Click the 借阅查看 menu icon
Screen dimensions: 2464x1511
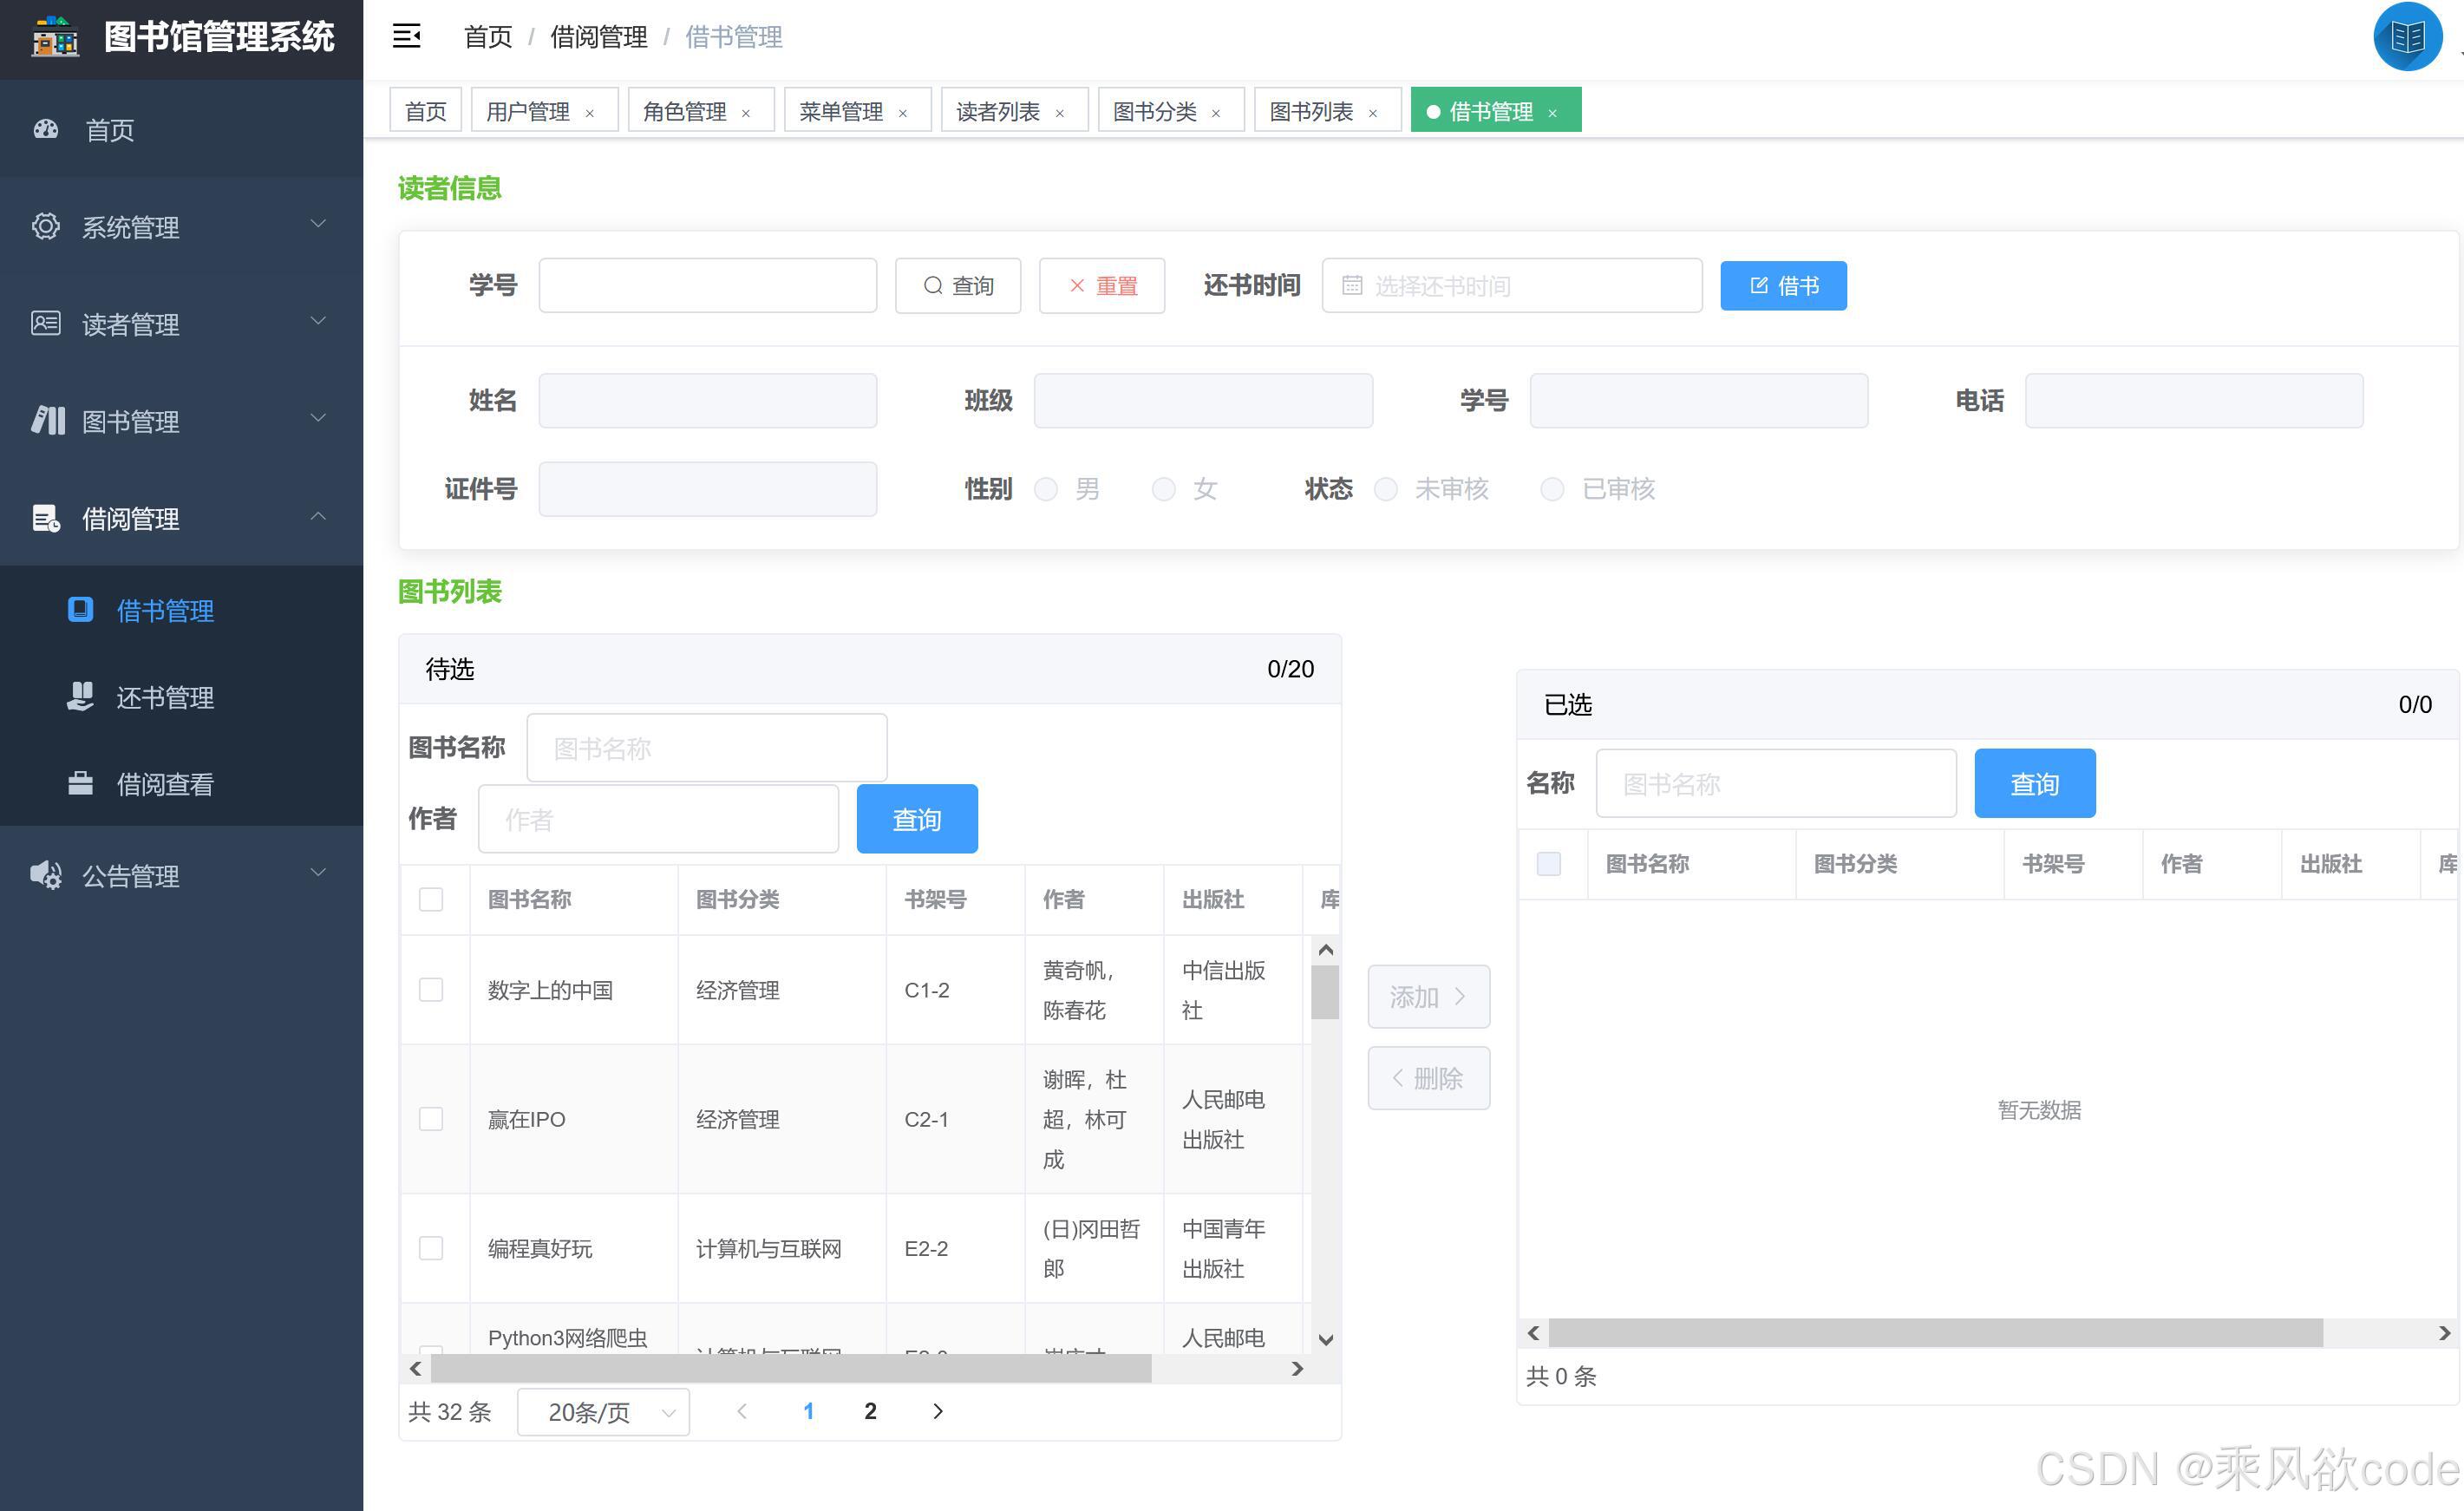tap(81, 784)
